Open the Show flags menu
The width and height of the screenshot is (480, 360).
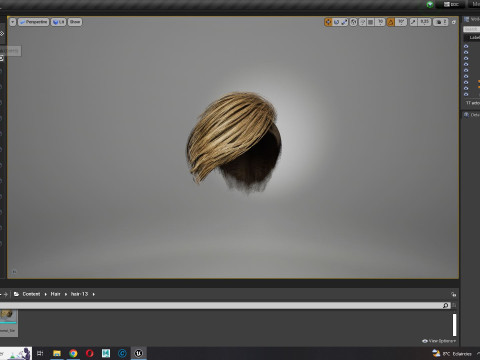pos(75,22)
